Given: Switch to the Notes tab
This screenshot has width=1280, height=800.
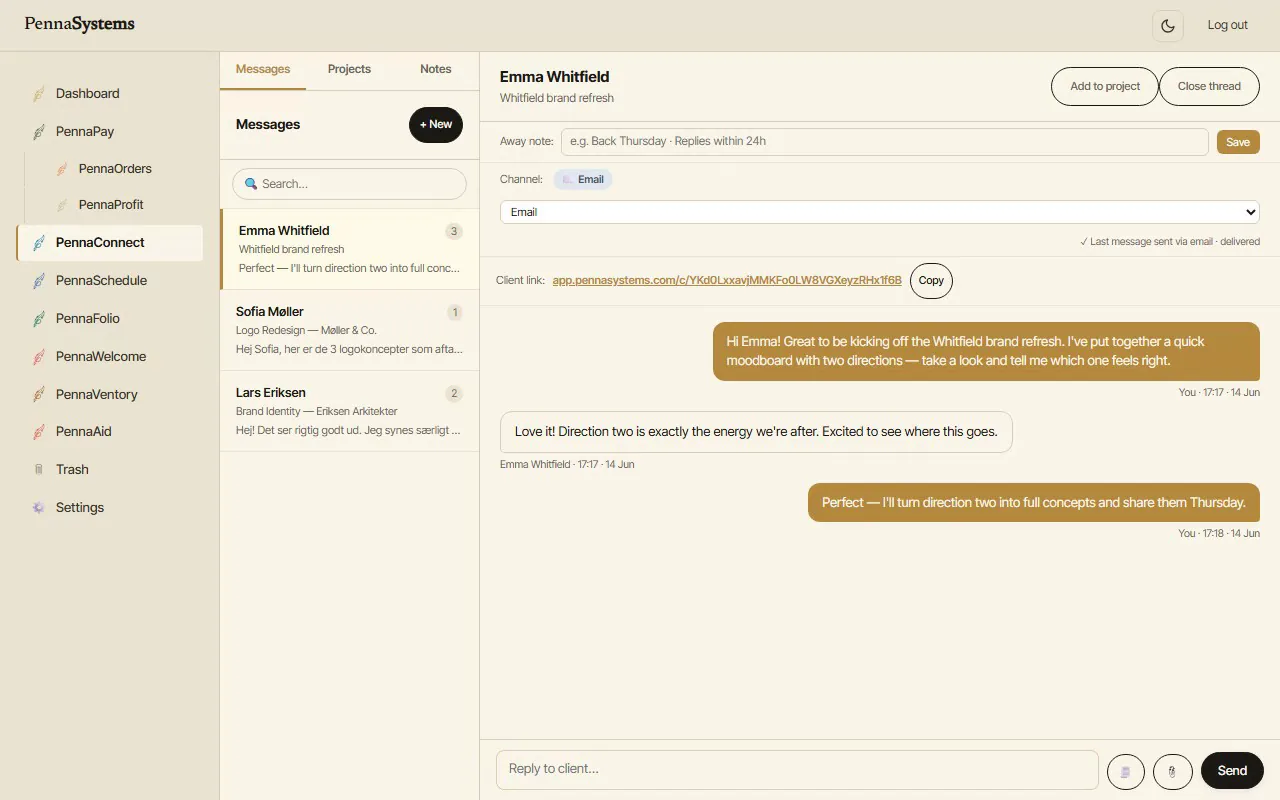Looking at the screenshot, I should 436,70.
